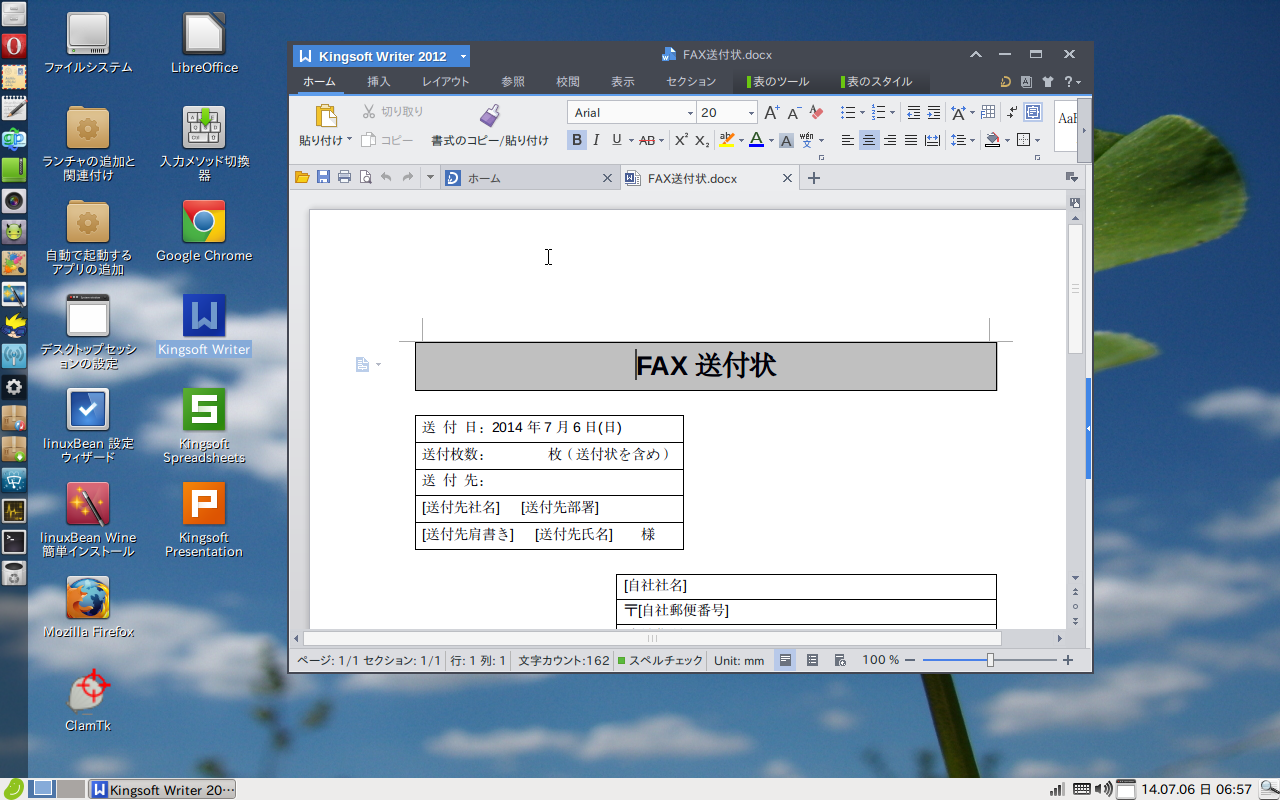Open the numbered list dropdown arrow
This screenshot has width=1280, height=800.
(x=892, y=113)
